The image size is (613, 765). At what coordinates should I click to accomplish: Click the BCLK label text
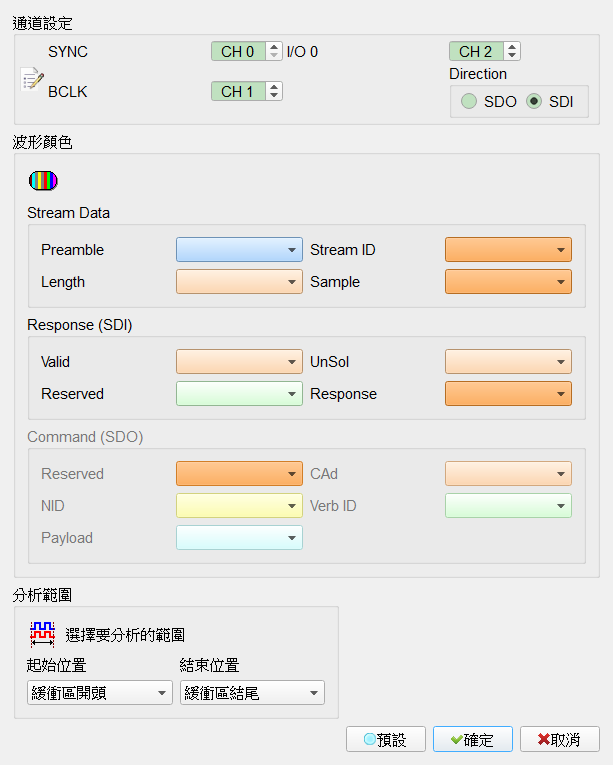click(x=68, y=92)
